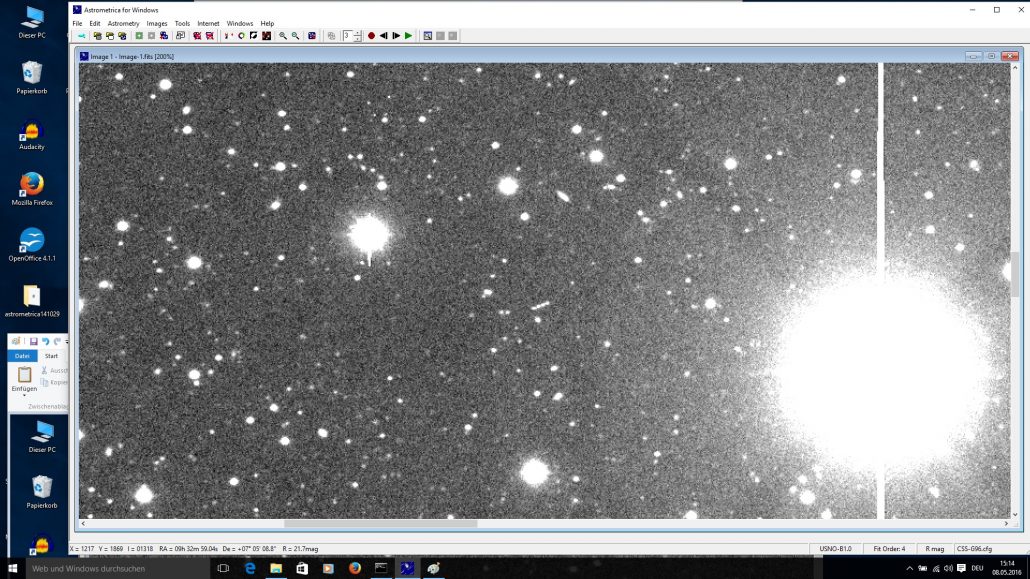Step to previous blink image
The width and height of the screenshot is (1030, 579).
click(x=383, y=36)
